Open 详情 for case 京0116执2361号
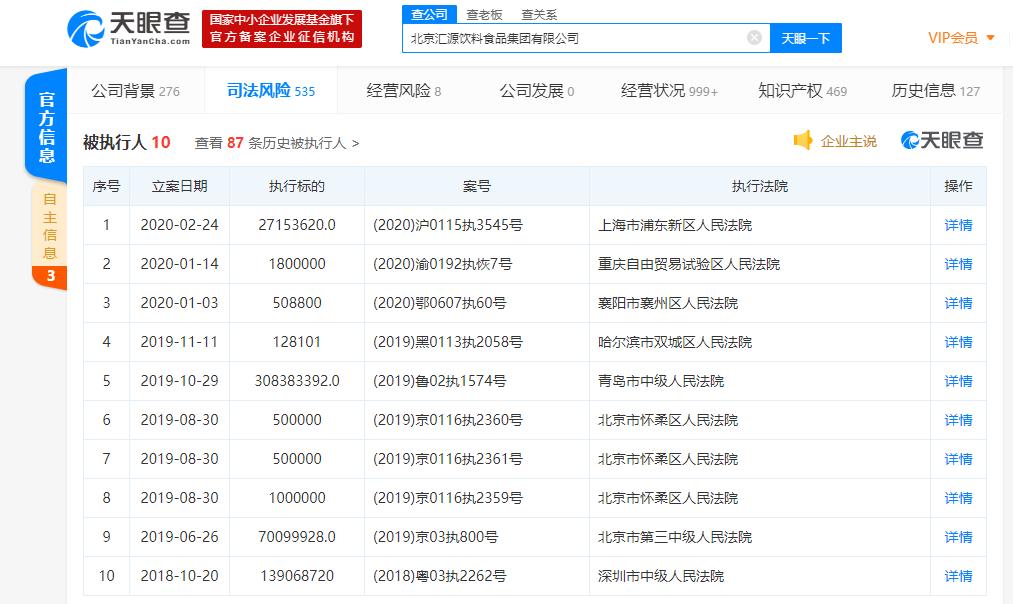Image resolution: width=1013 pixels, height=604 pixels. tap(958, 459)
